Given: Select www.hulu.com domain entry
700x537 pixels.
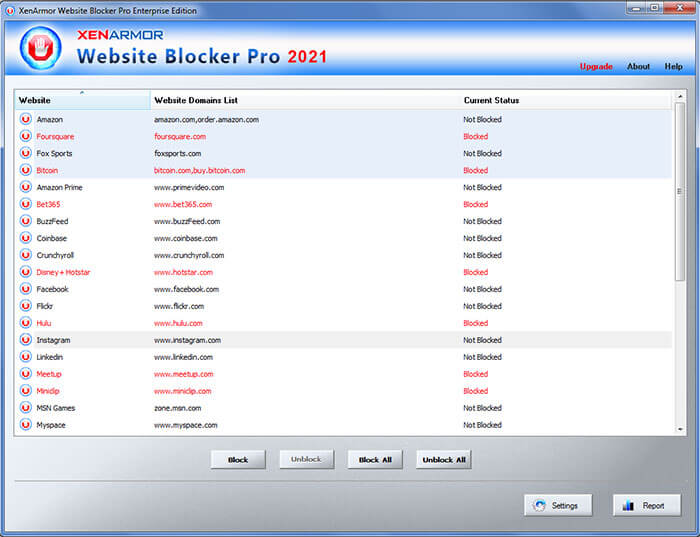Looking at the screenshot, I should pos(178,323).
